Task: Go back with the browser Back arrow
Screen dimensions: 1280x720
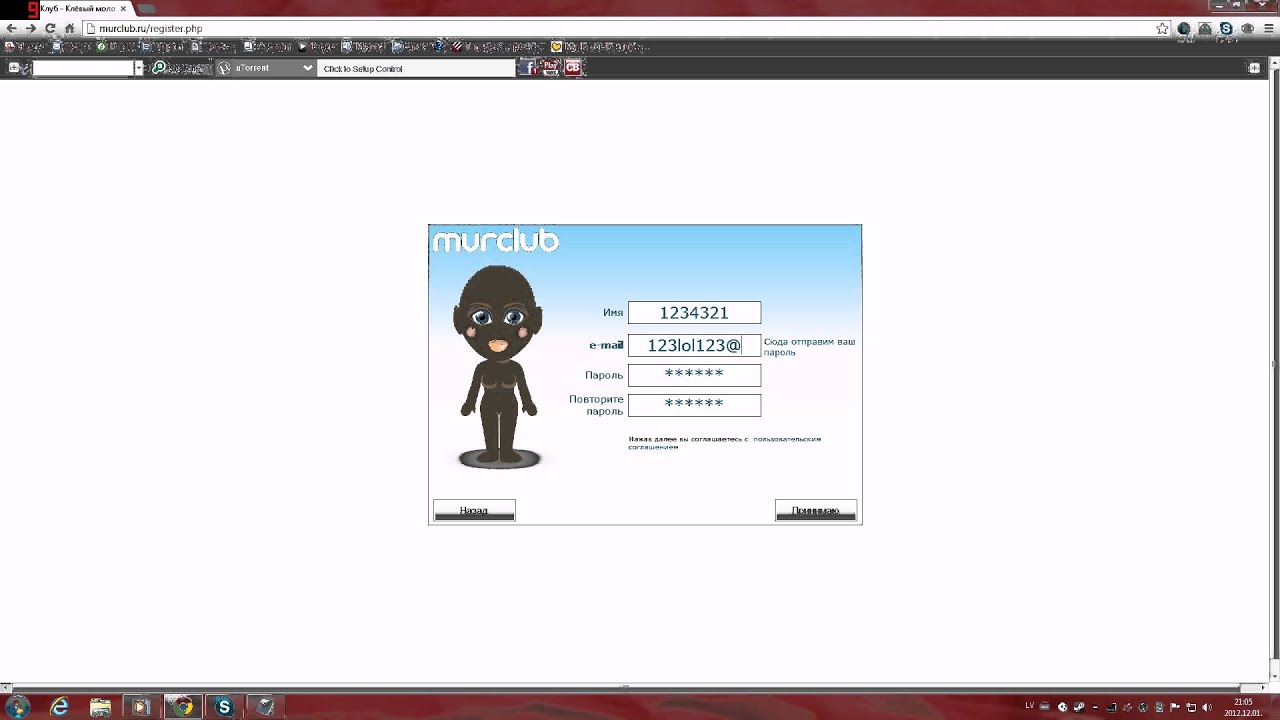Action: click(11, 29)
